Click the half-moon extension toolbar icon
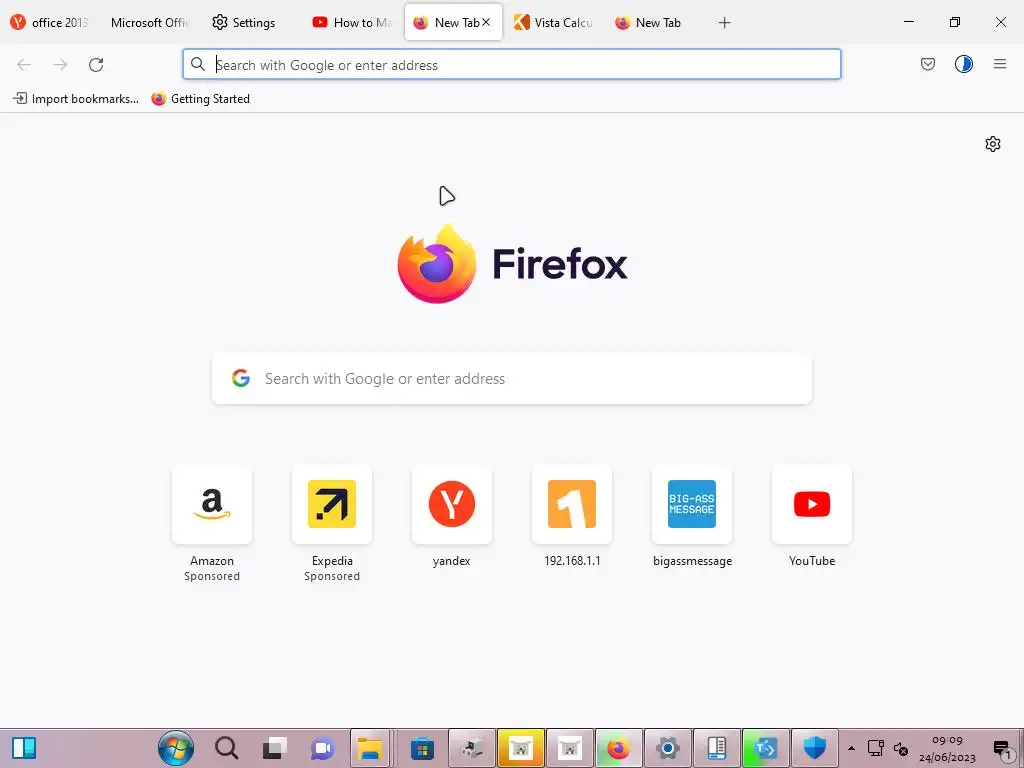The height and width of the screenshot is (768, 1024). 963,64
